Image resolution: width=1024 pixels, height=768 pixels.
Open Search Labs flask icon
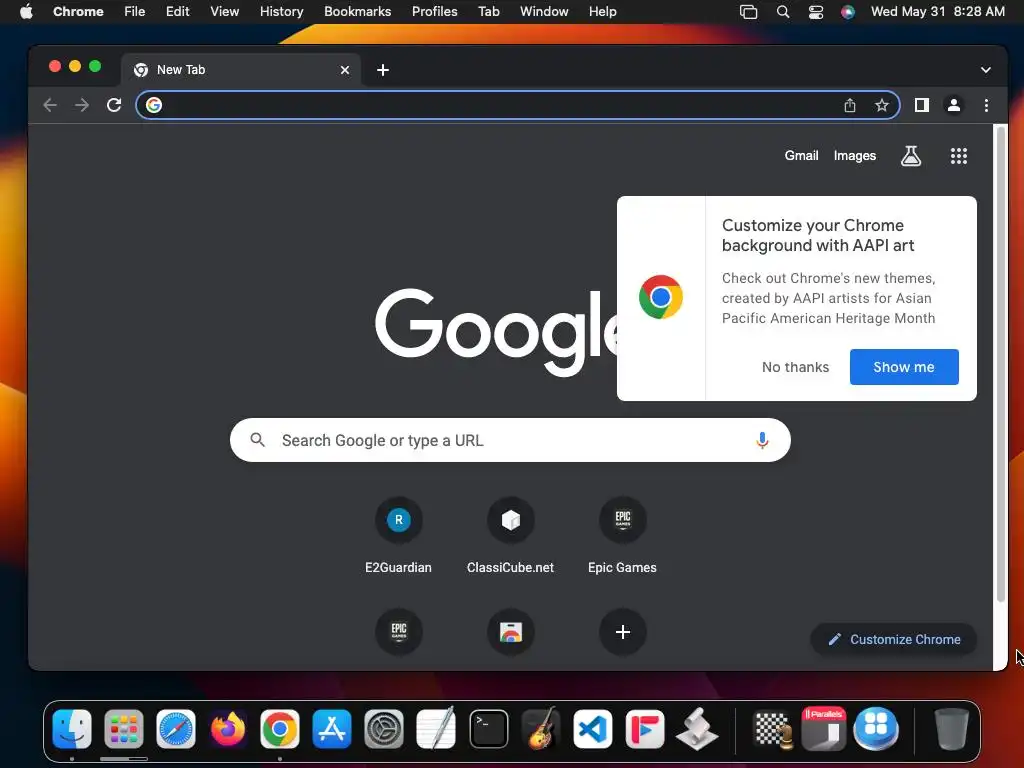[911, 155]
